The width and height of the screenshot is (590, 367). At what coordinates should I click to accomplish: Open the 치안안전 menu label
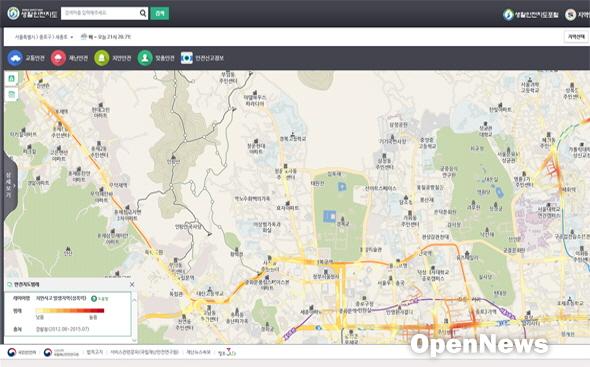(x=122, y=58)
